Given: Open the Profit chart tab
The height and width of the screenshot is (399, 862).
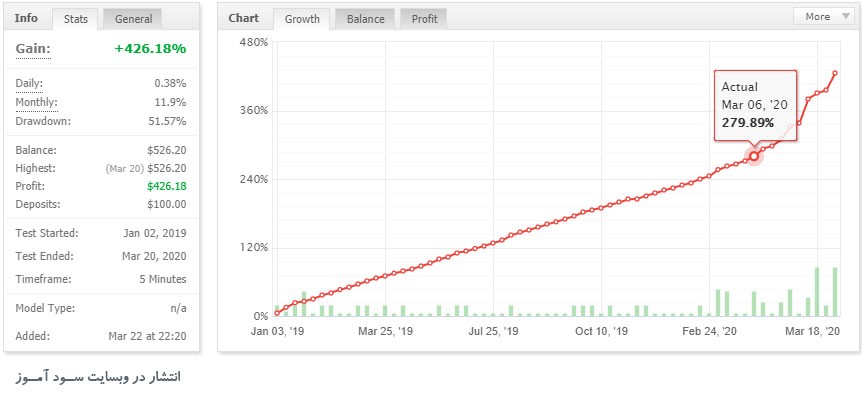Looking at the screenshot, I should (424, 19).
